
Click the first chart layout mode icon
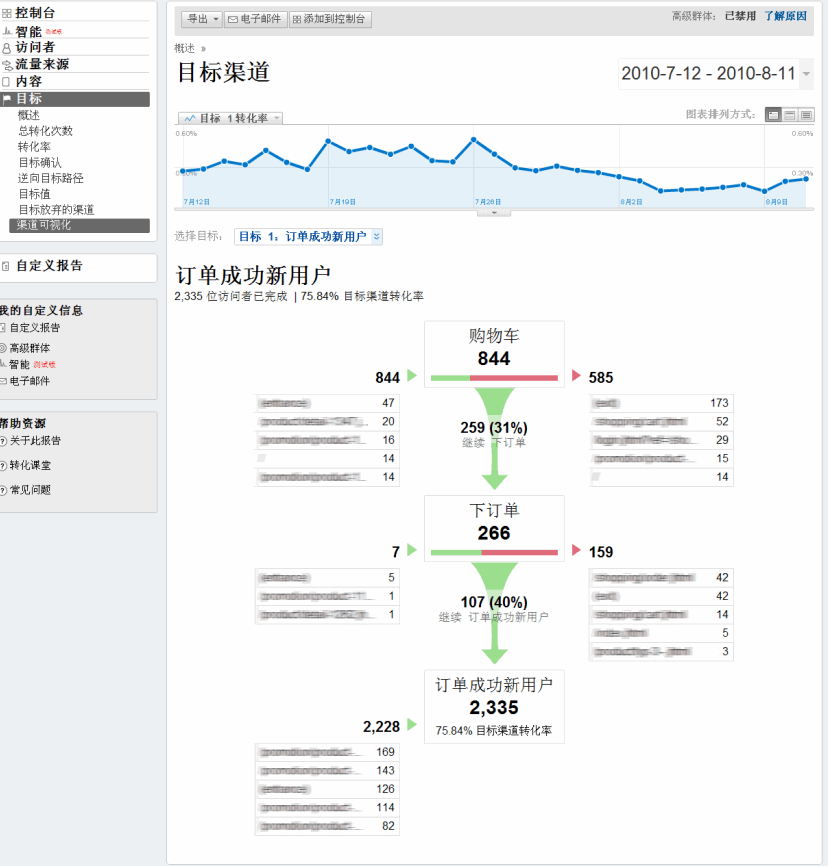(773, 115)
